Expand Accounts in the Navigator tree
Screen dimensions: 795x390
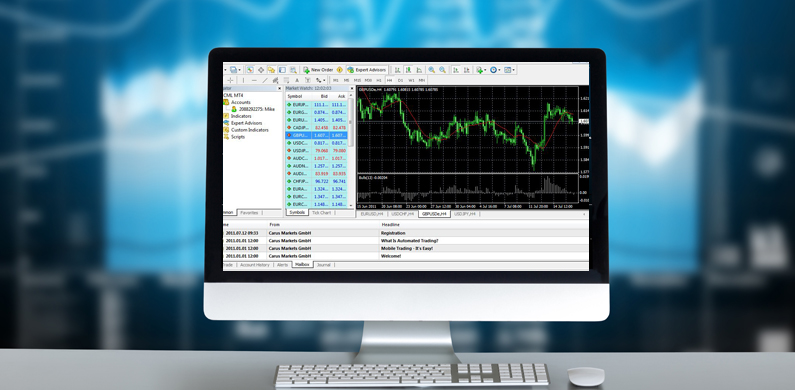(x=237, y=102)
